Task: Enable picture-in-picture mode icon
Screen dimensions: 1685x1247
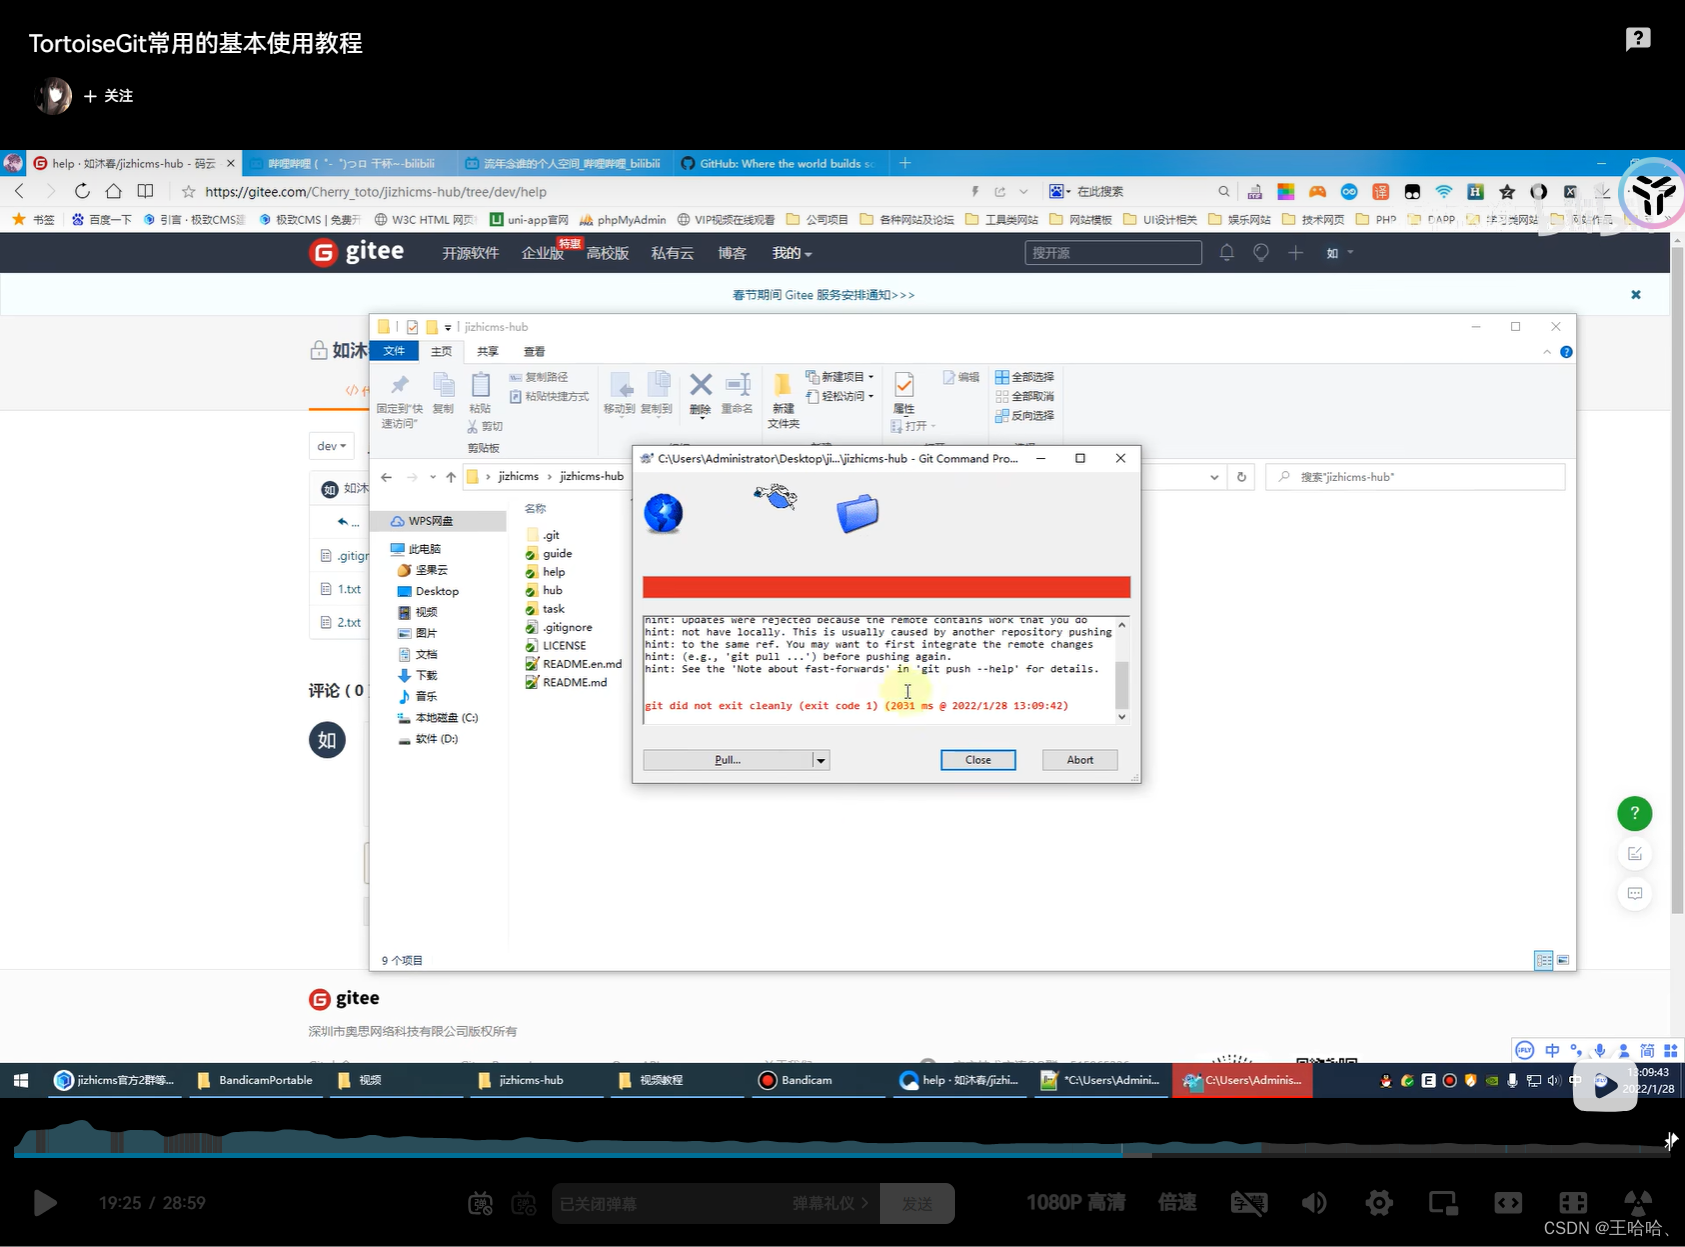Action: click(1443, 1203)
